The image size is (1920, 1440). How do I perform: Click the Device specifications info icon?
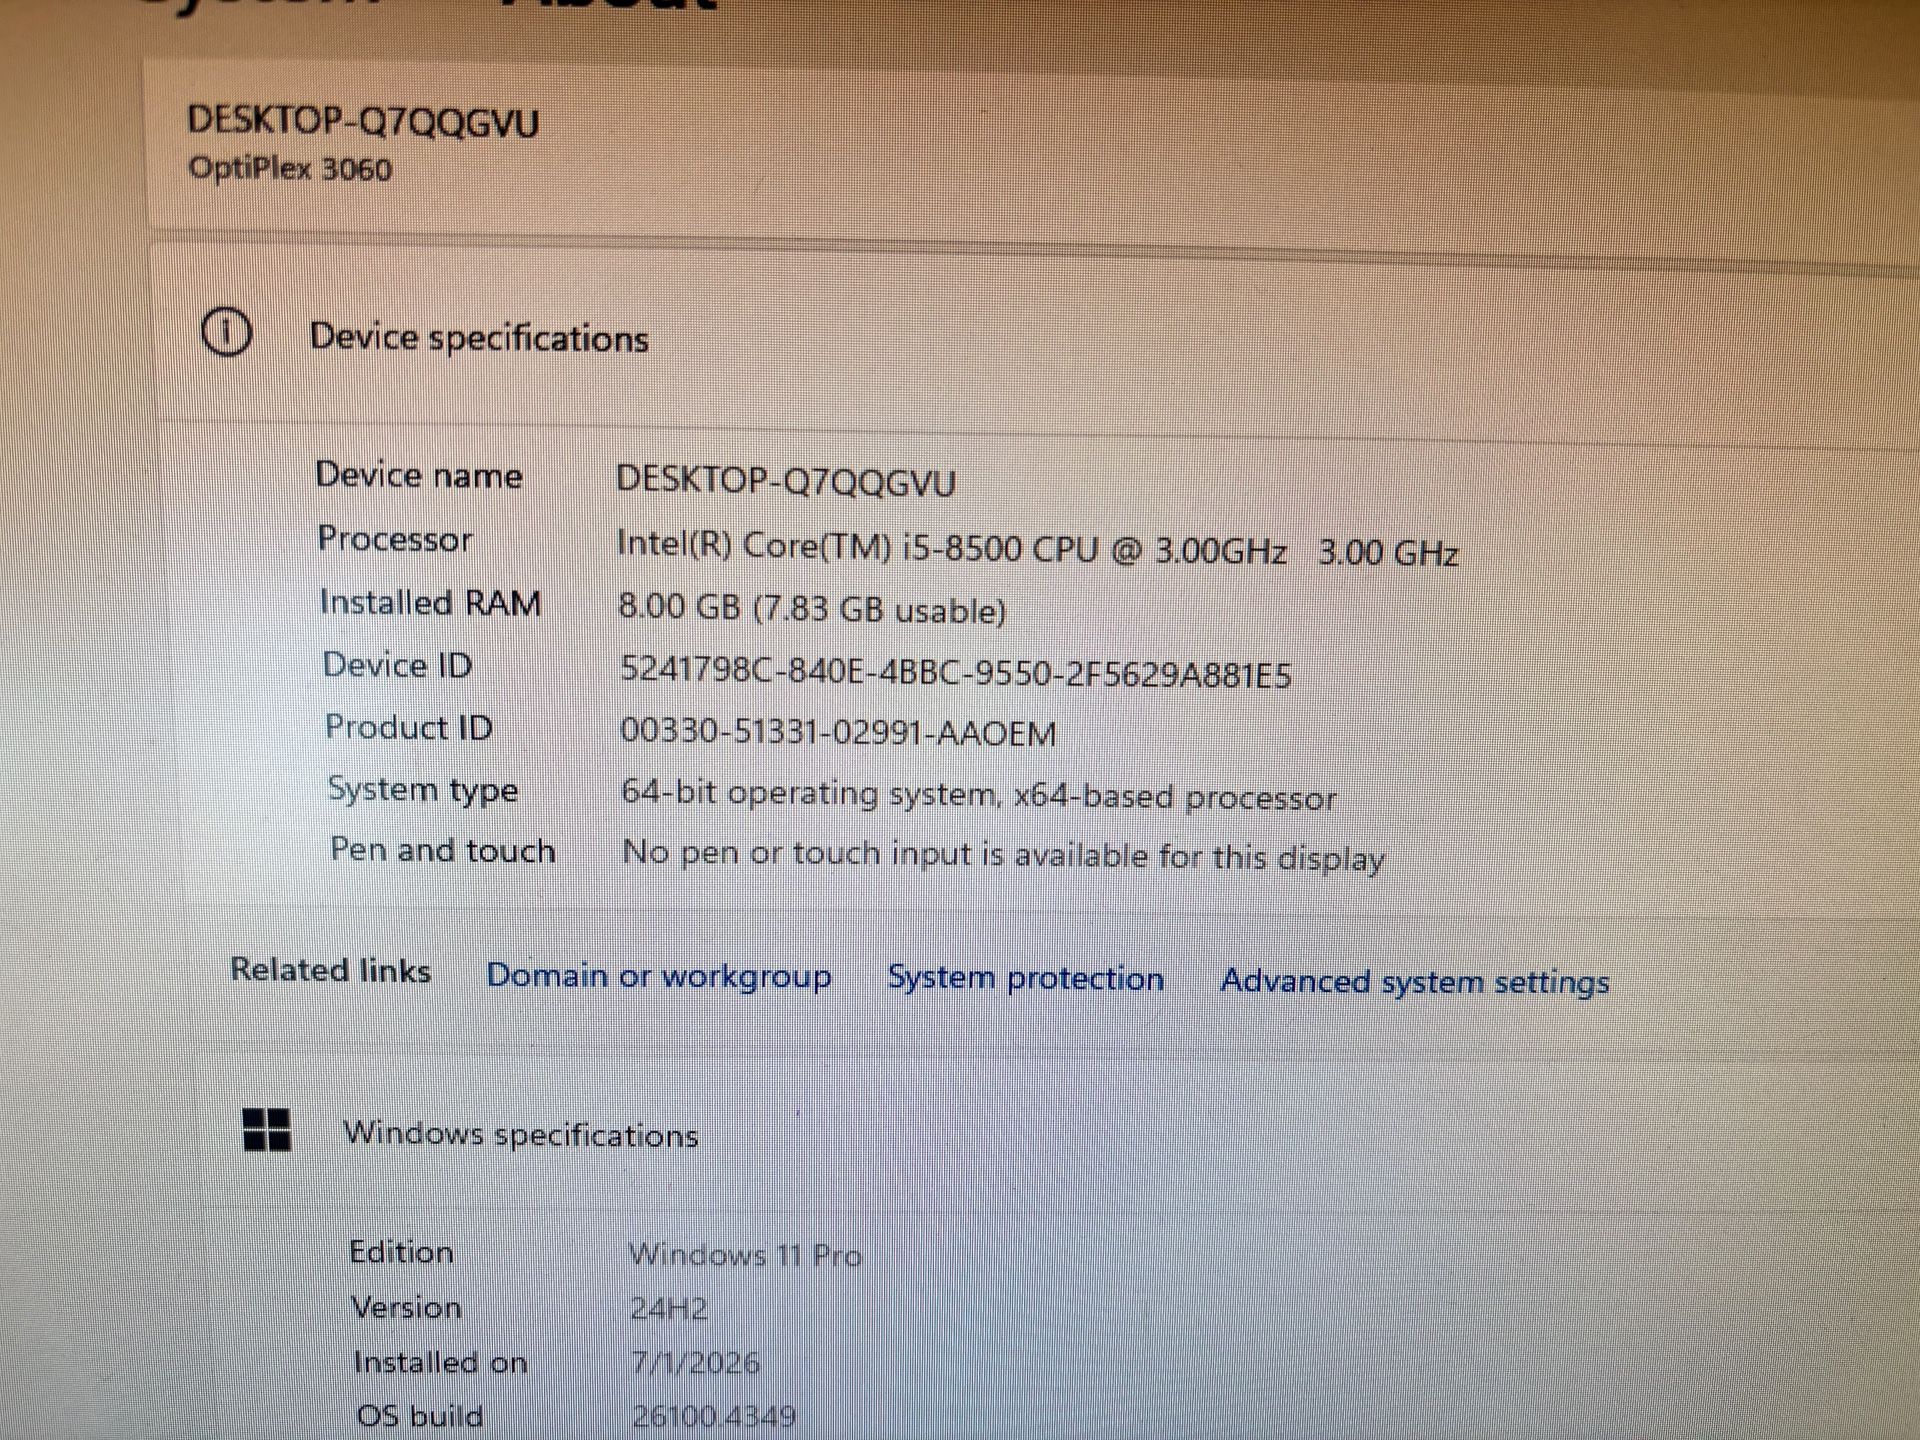point(227,332)
